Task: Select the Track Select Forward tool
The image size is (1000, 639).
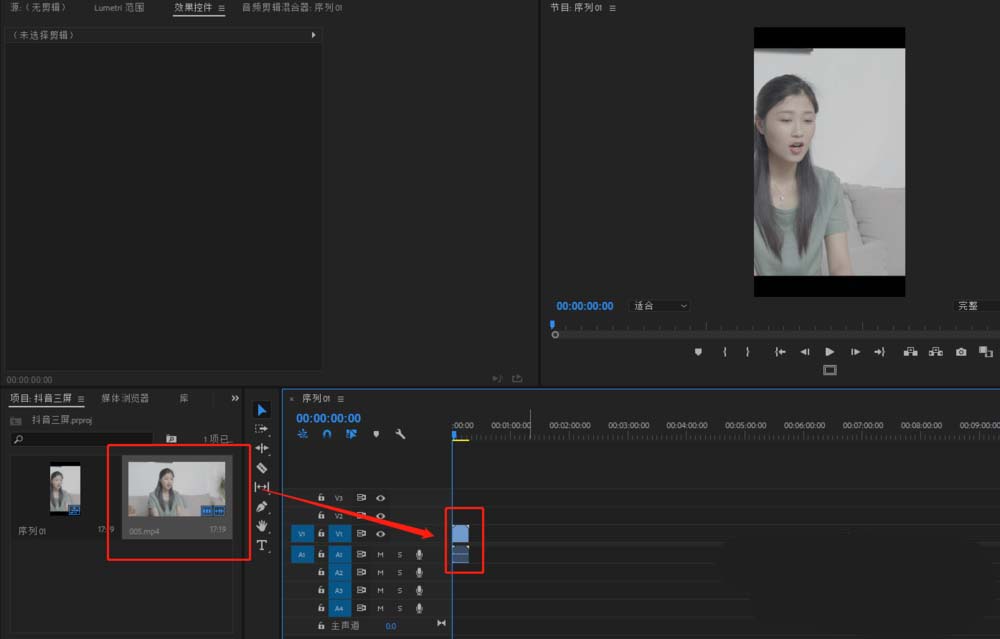Action: click(262, 428)
